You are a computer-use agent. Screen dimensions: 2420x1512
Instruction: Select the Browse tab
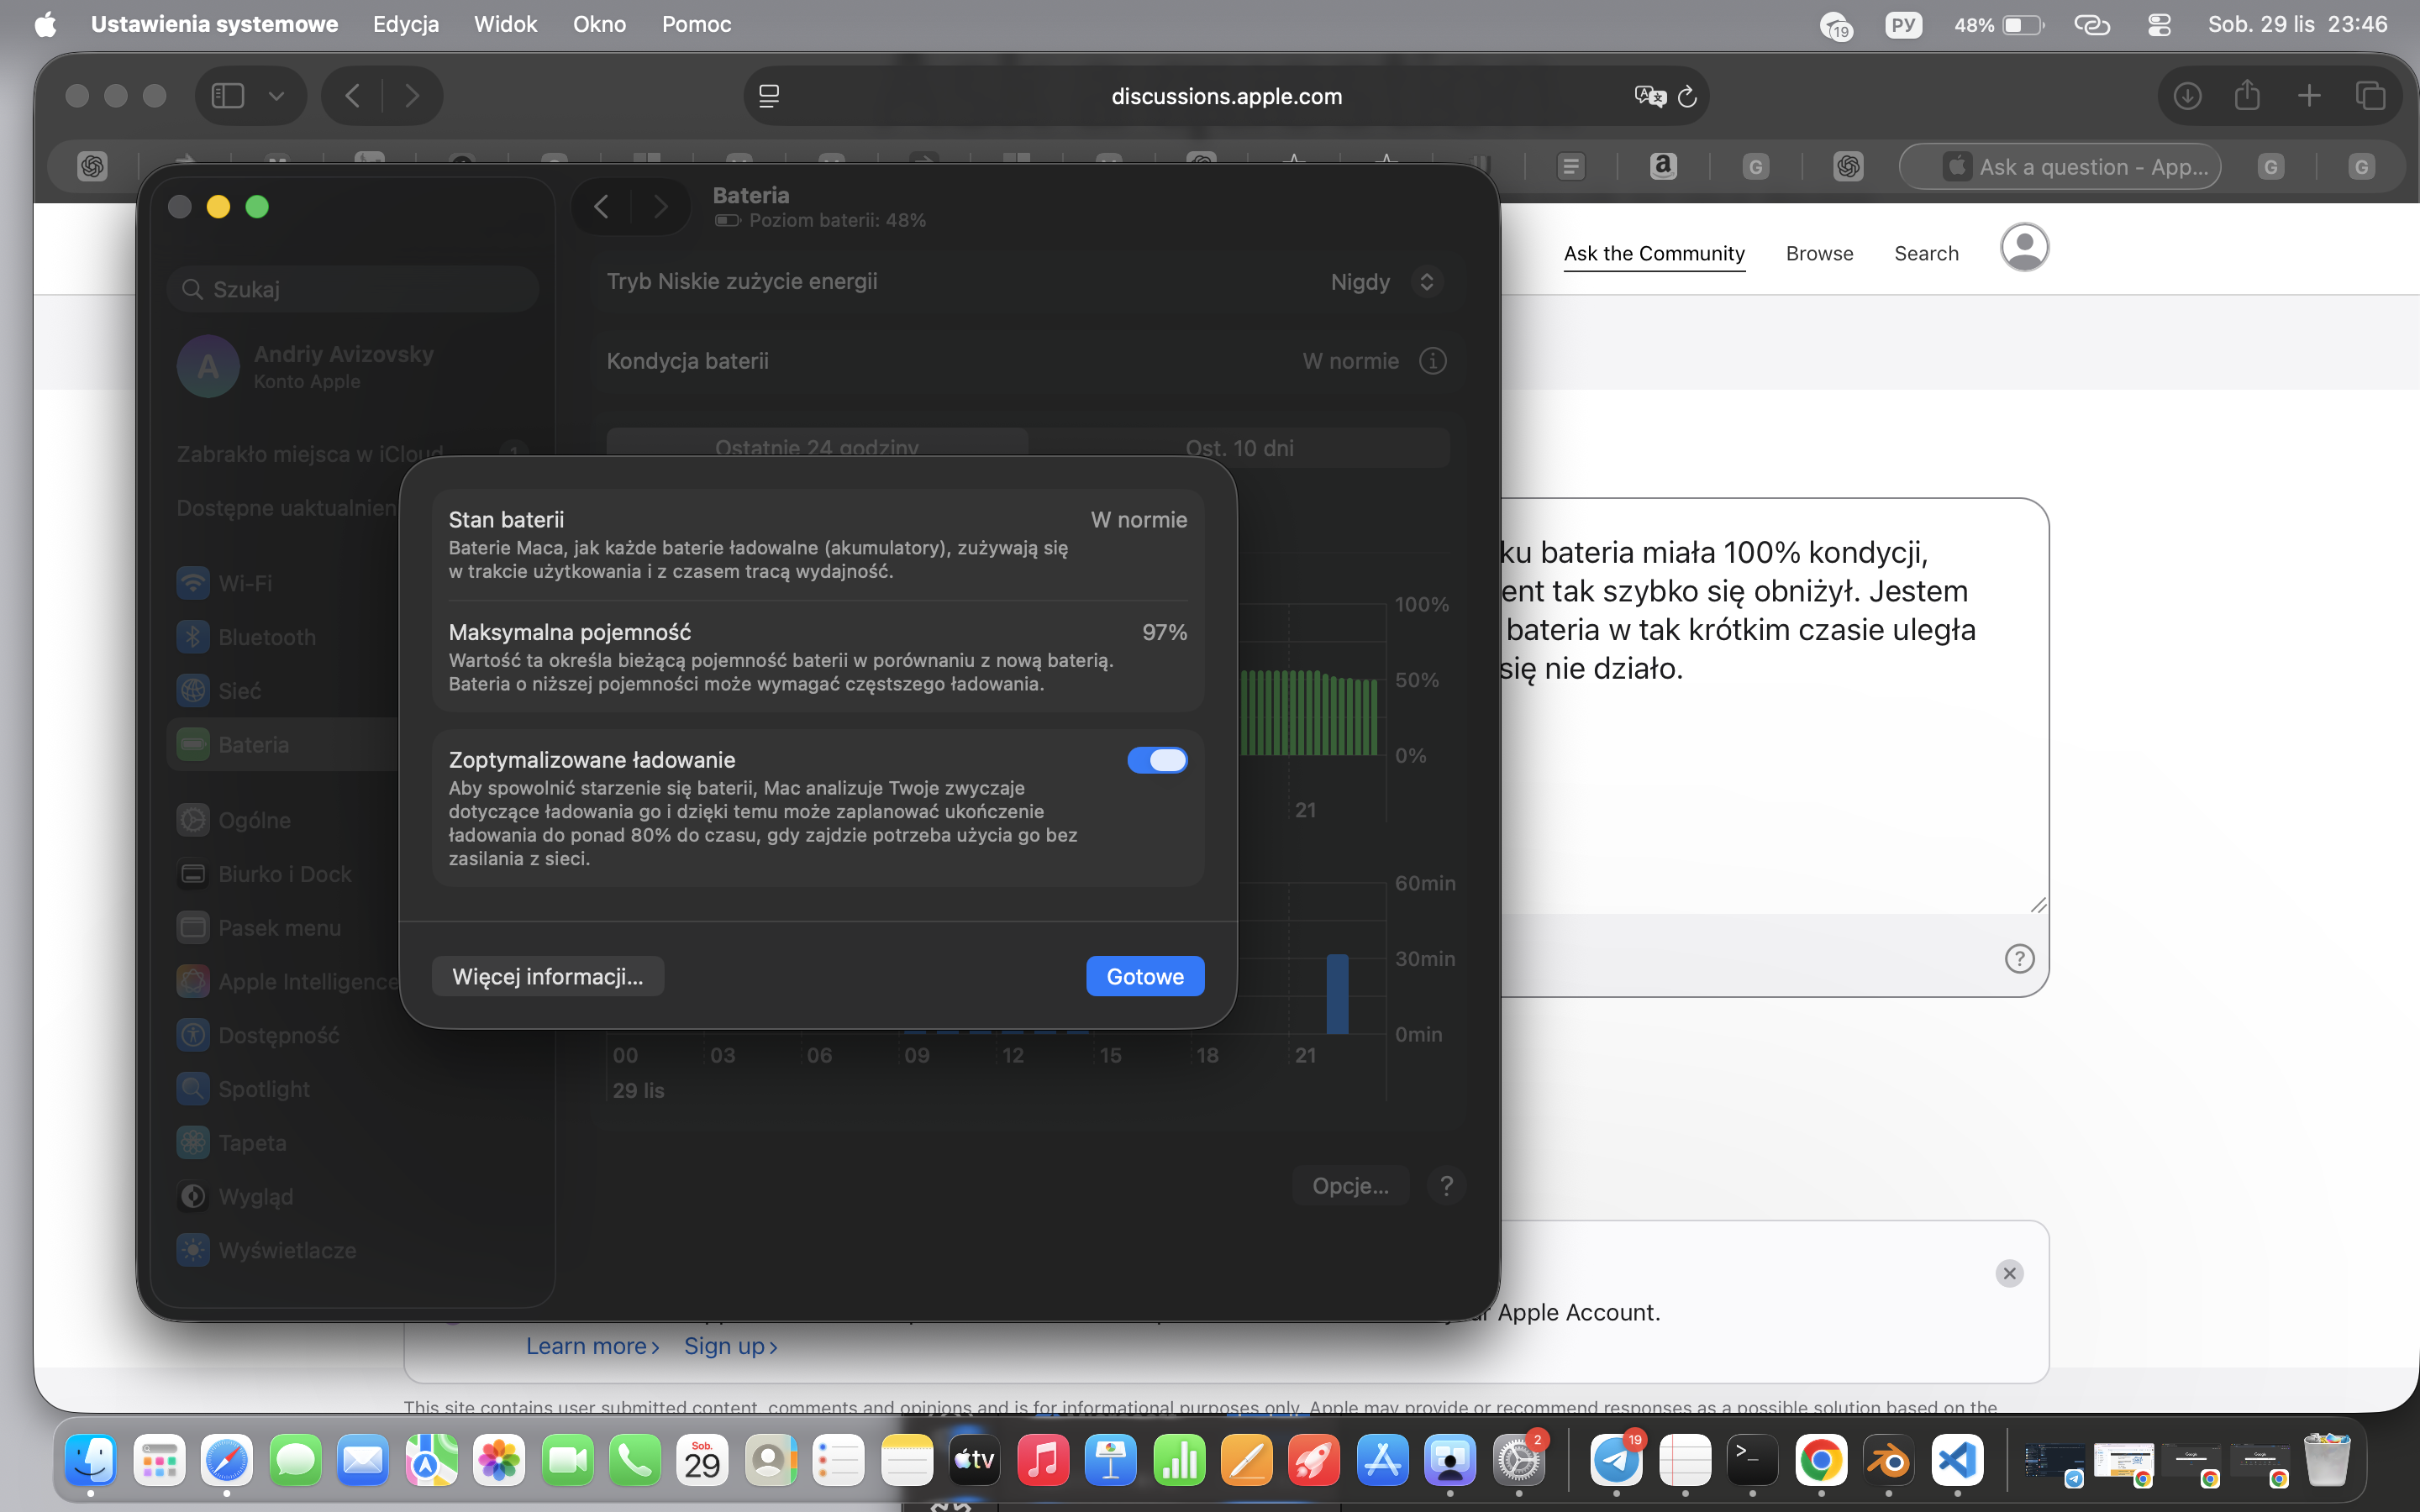coord(1819,253)
